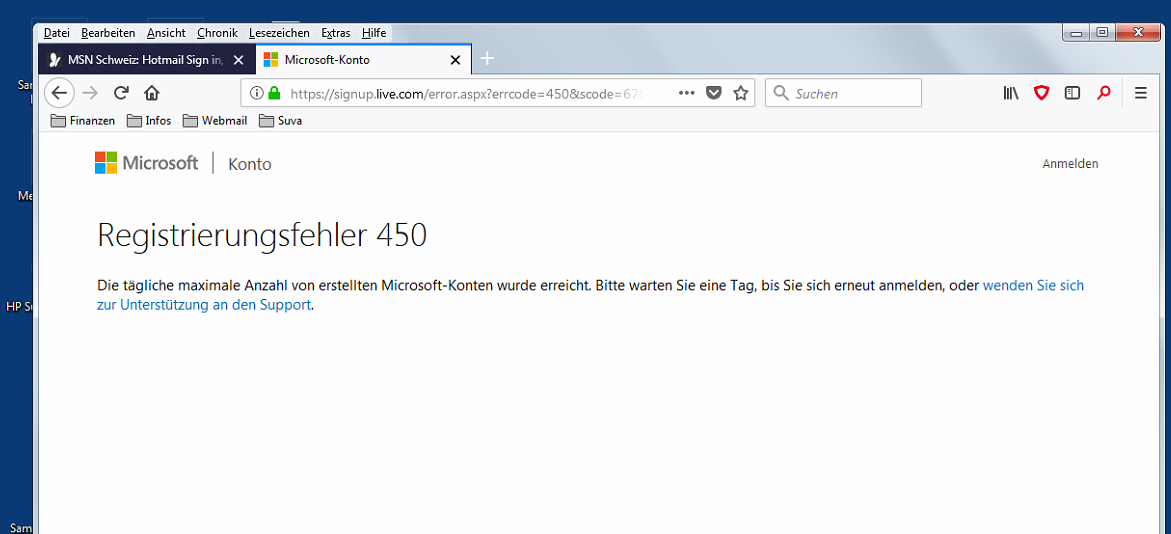Close the Microsoft-Konto tab

[x=455, y=60]
